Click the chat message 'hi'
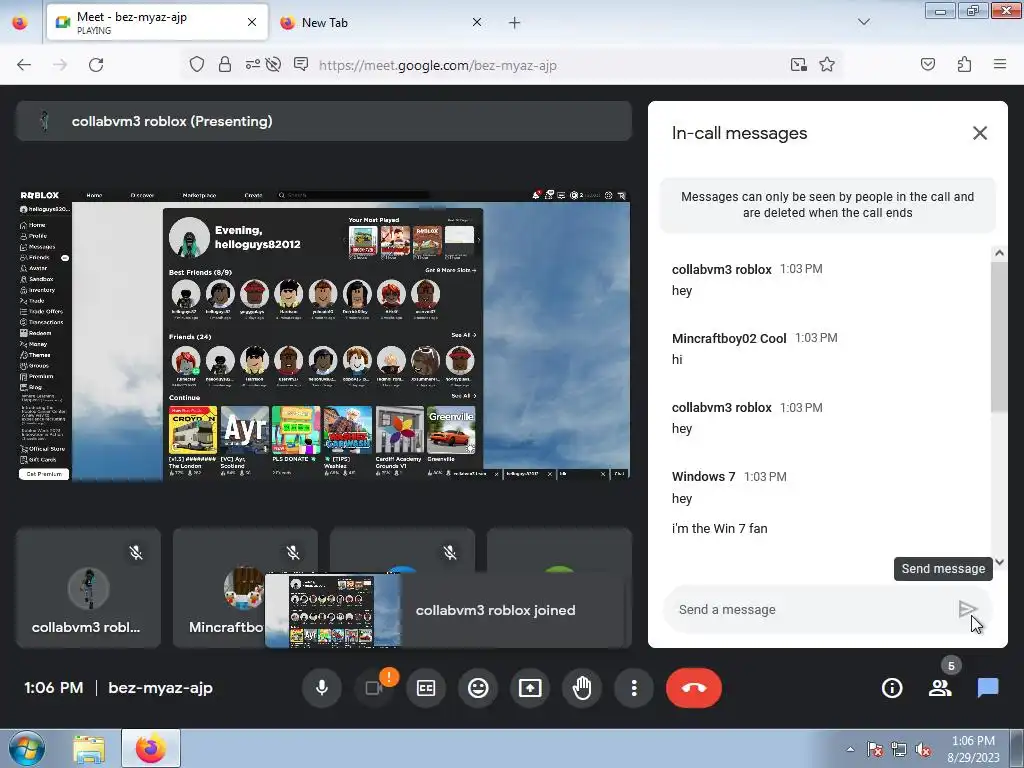 tap(677, 359)
